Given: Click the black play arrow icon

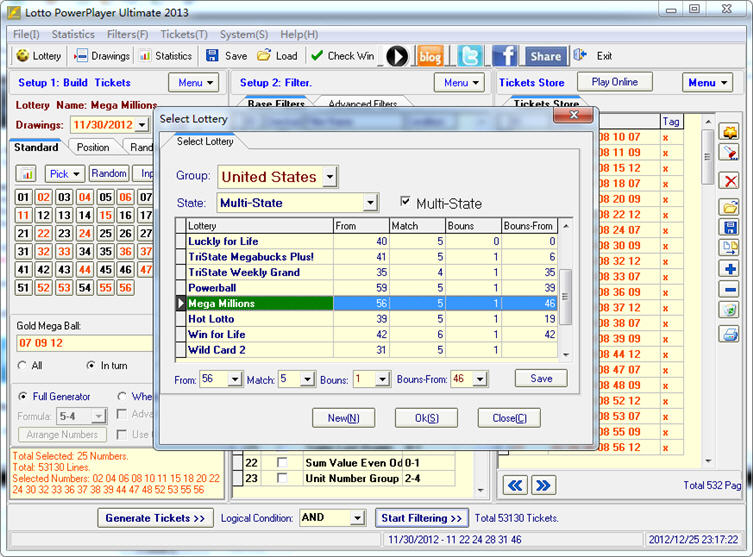Looking at the screenshot, I should coord(397,56).
